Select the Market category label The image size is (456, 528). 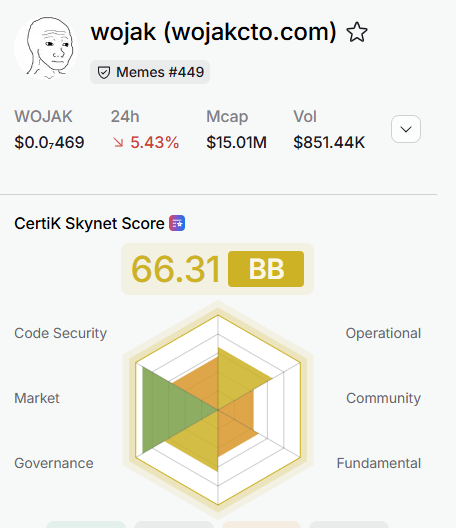tap(37, 398)
